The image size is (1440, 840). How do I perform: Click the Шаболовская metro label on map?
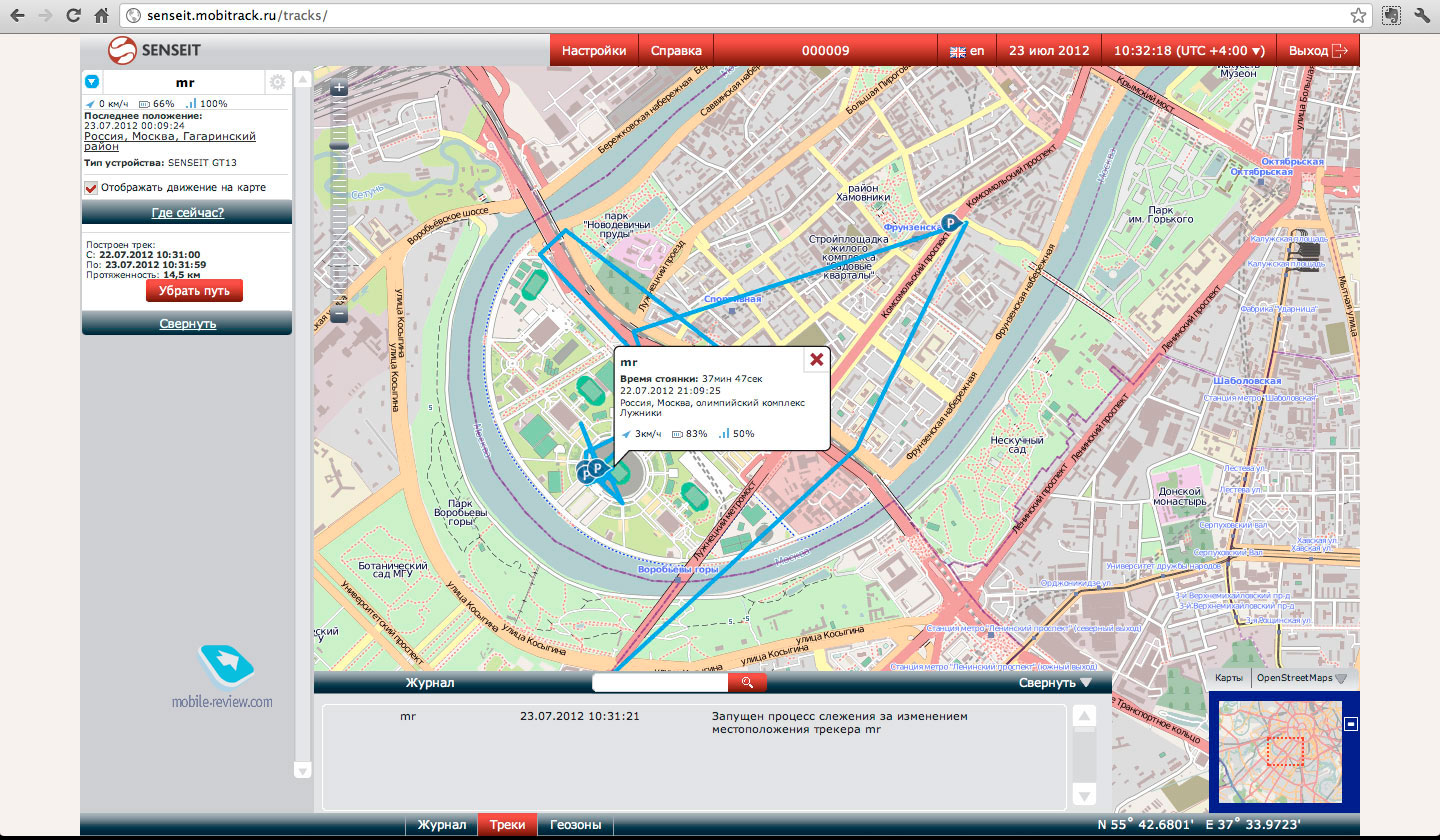click(1245, 382)
